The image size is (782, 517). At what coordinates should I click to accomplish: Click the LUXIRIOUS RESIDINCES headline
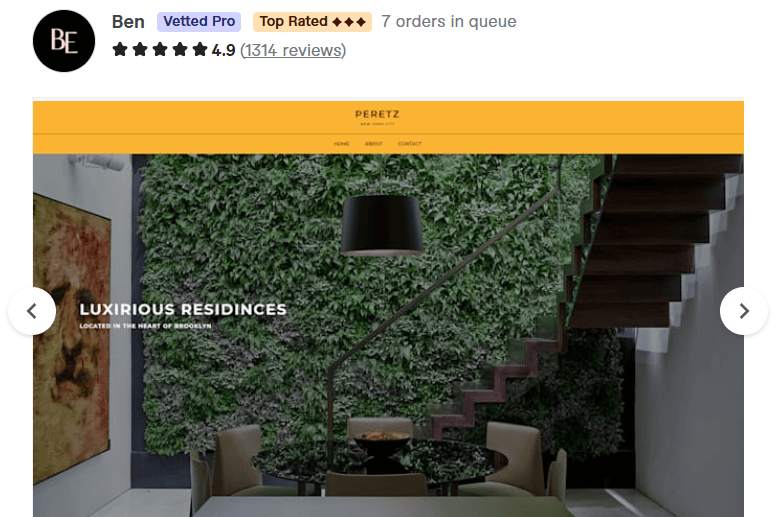(x=183, y=309)
